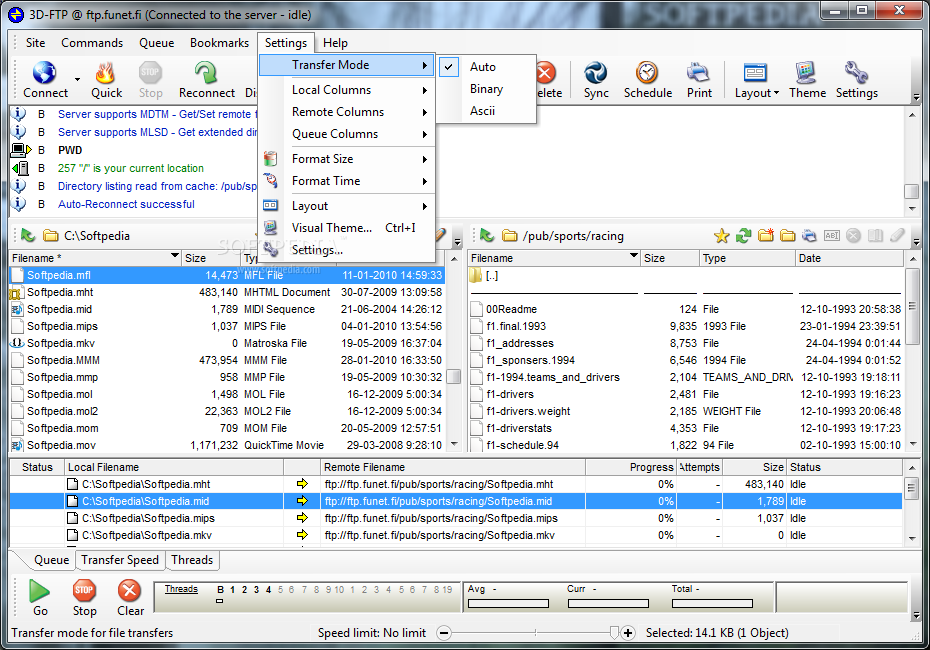Click the printer icon in remote pane toolbar
Image resolution: width=930 pixels, height=650 pixels.
[x=809, y=236]
